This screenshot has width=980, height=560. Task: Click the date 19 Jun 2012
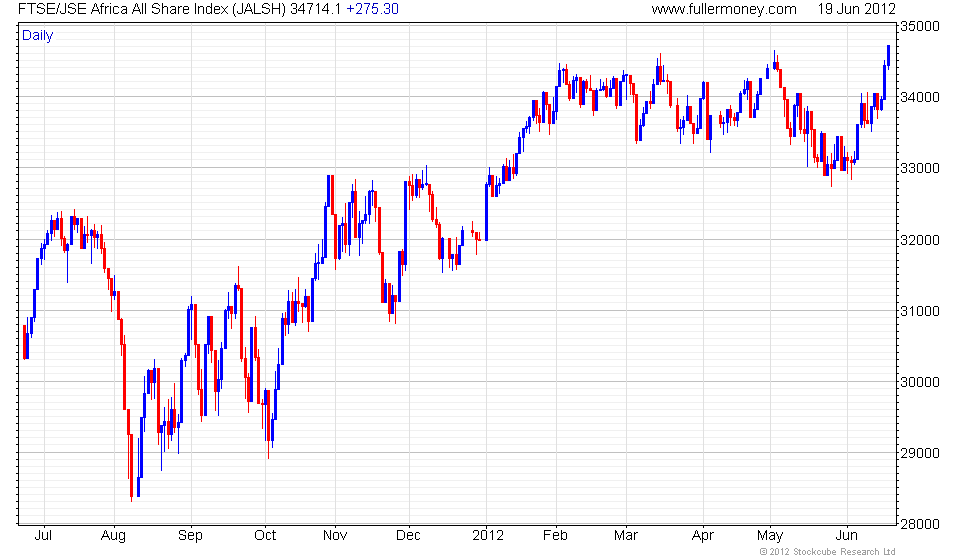[x=856, y=9]
